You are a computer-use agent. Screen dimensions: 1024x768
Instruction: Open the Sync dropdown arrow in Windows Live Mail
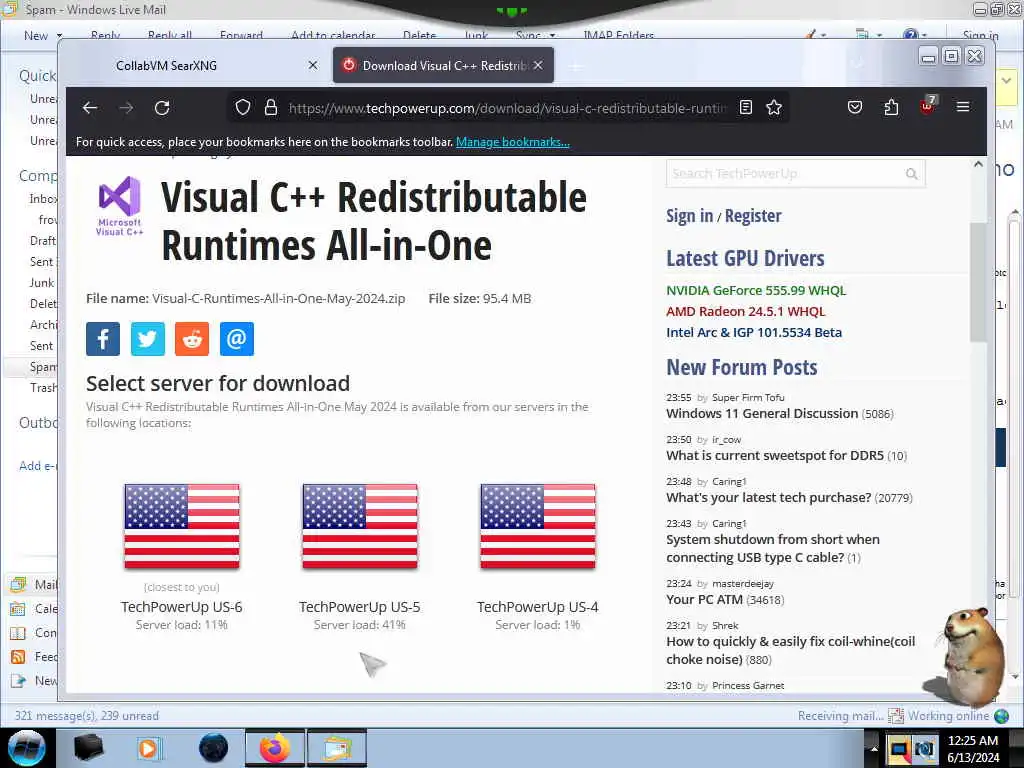click(x=552, y=36)
